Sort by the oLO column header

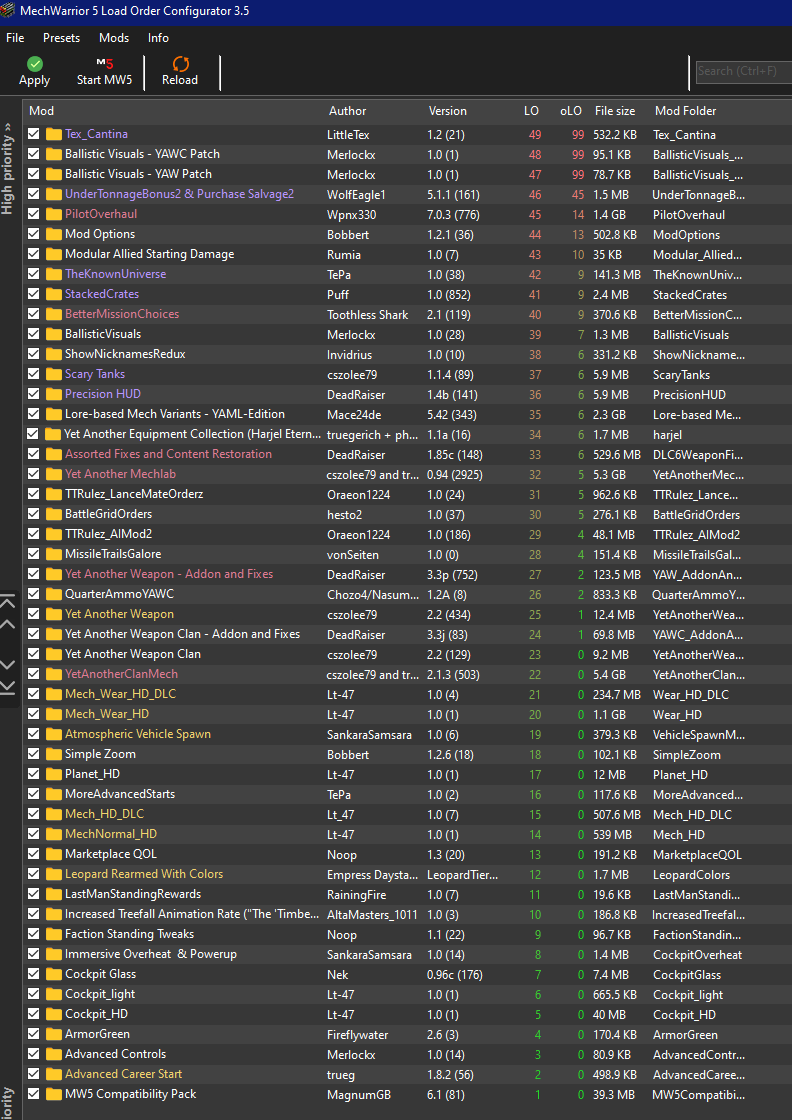coord(571,111)
